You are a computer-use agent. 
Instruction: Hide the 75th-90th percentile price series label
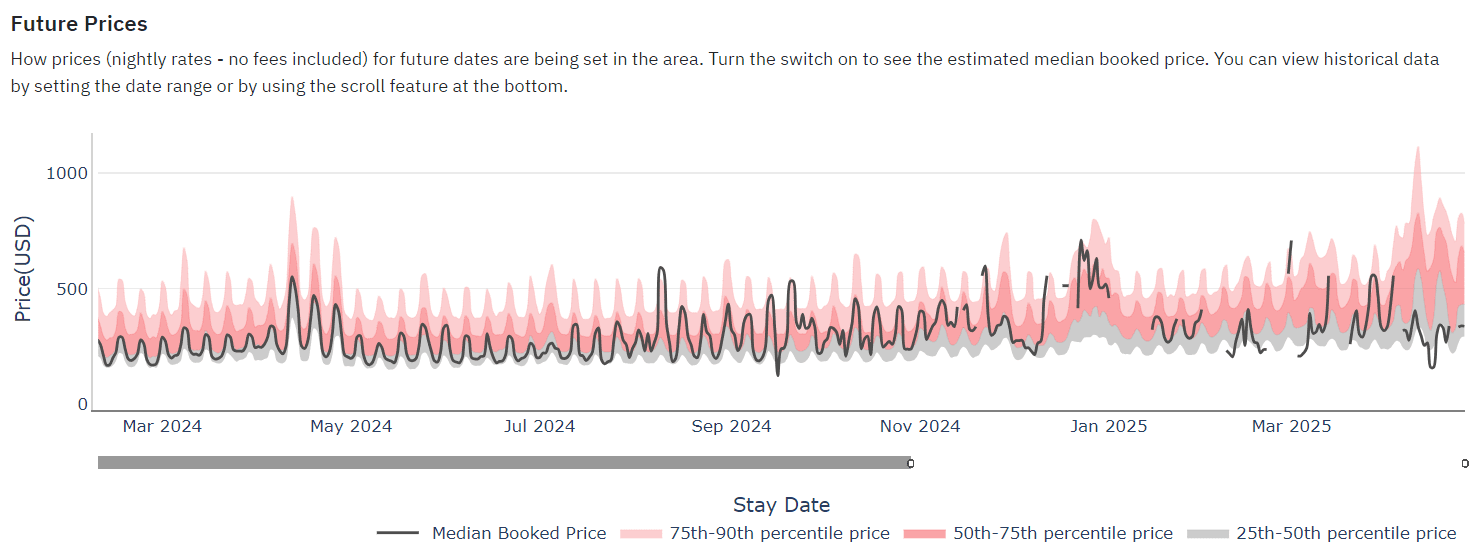click(x=779, y=533)
